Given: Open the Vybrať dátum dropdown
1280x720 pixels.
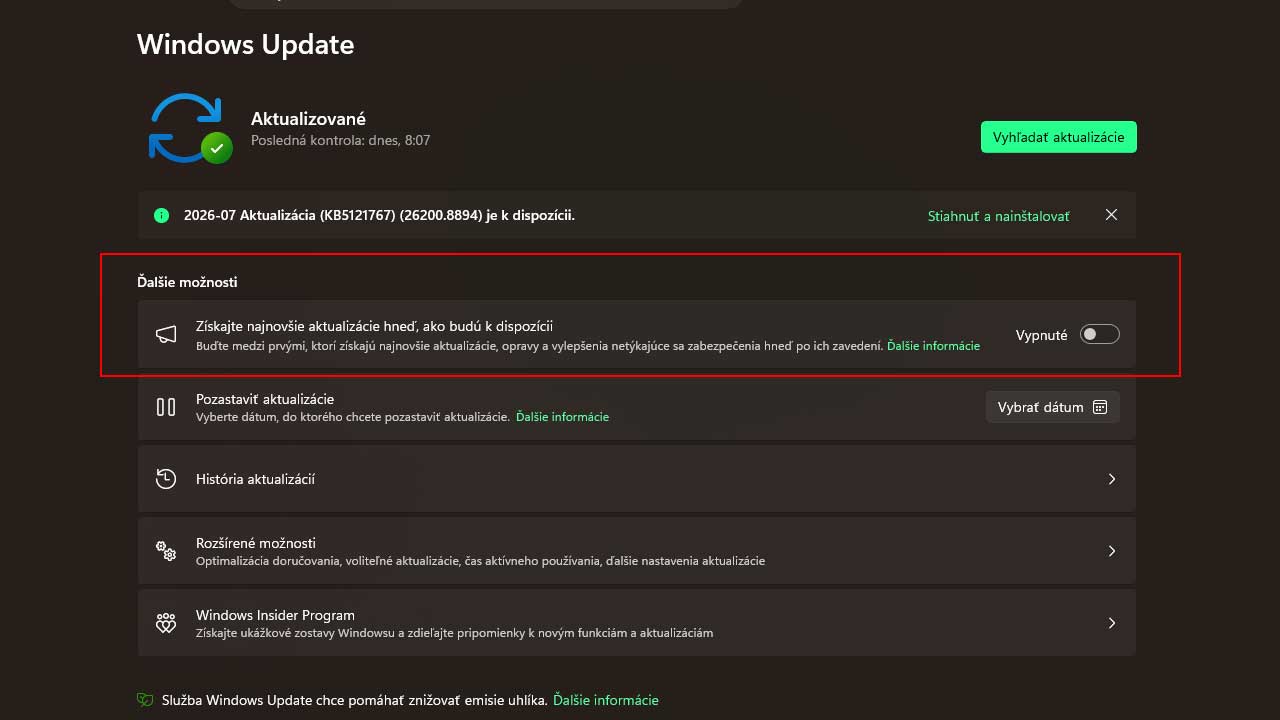Looking at the screenshot, I should coord(1052,407).
